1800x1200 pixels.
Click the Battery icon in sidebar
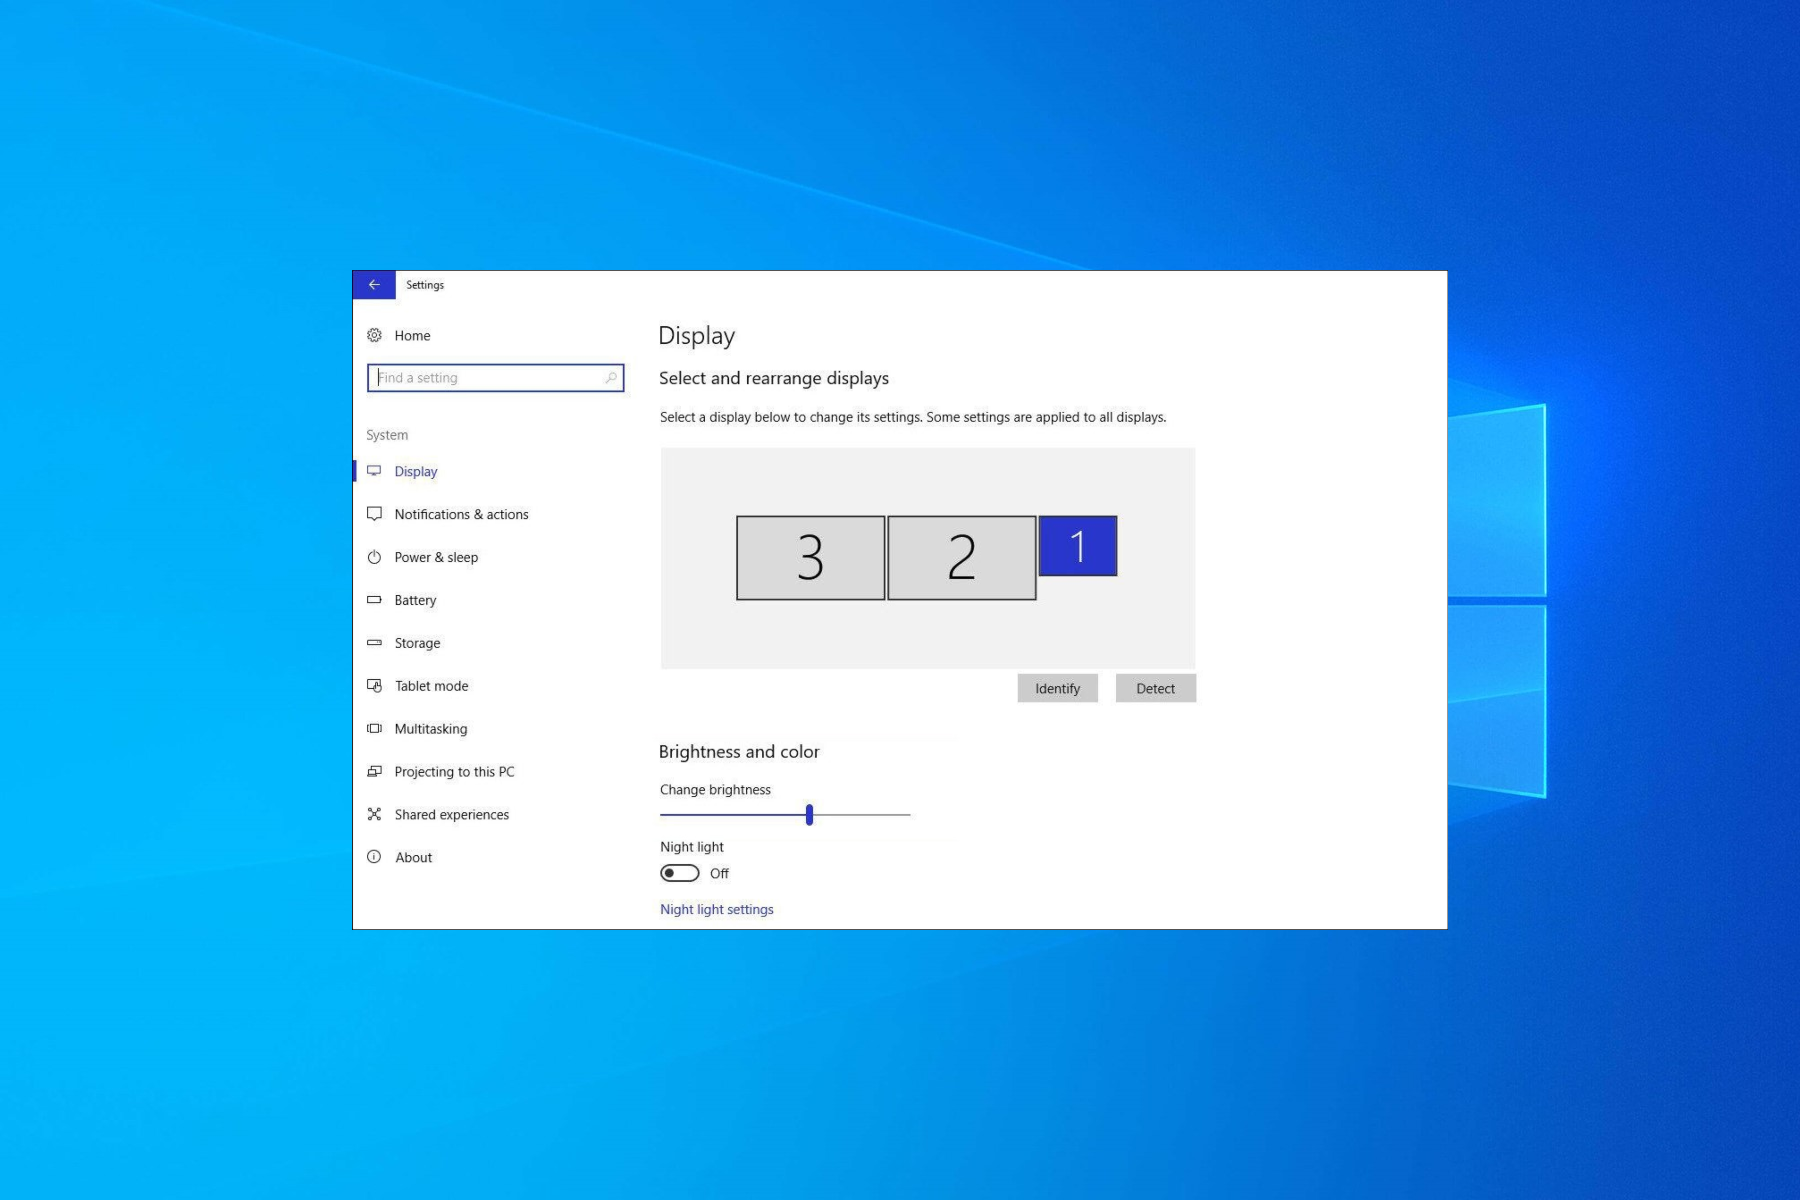[x=374, y=600]
